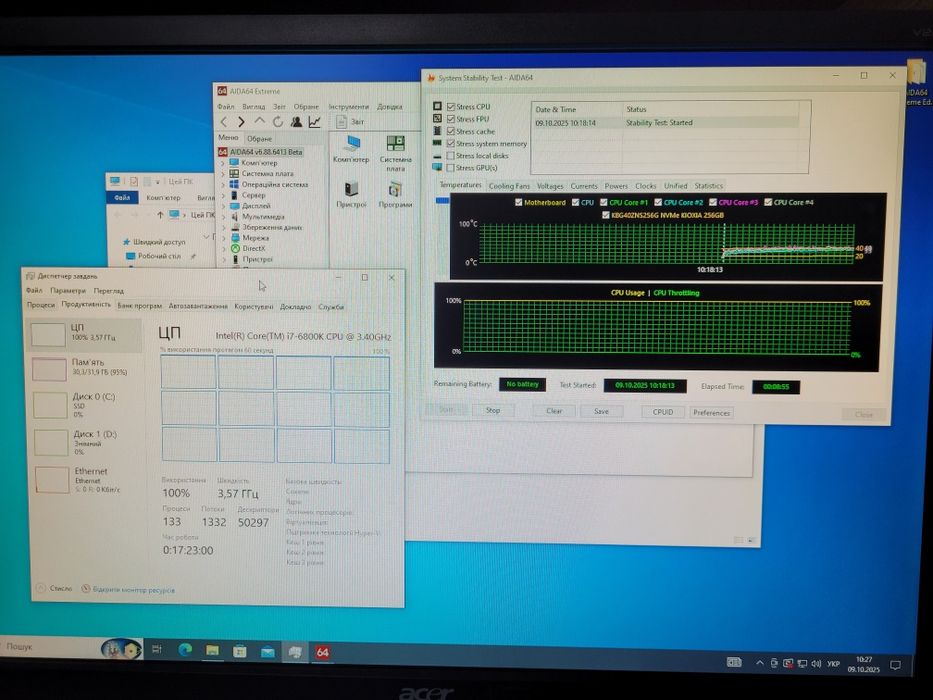The height and width of the screenshot is (700, 933).
Task: Click Stop button in Stability Test
Action: tap(493, 410)
